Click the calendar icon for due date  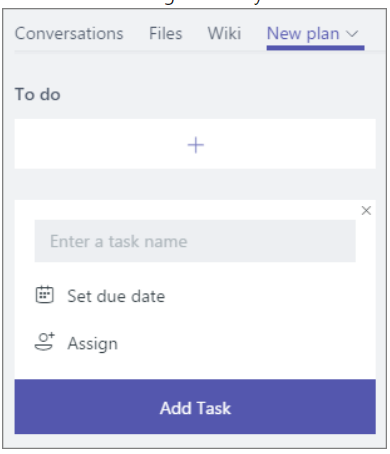[x=44, y=295]
